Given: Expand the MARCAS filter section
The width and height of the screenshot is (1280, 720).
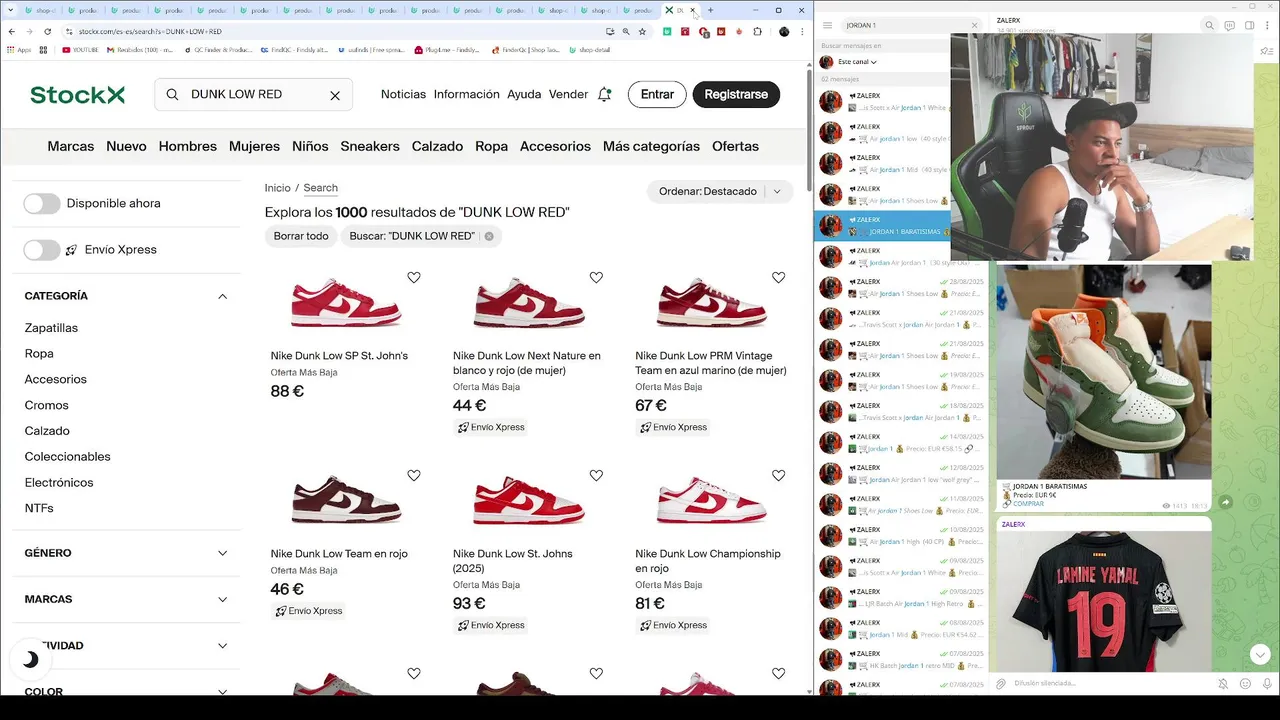Looking at the screenshot, I should (x=222, y=599).
